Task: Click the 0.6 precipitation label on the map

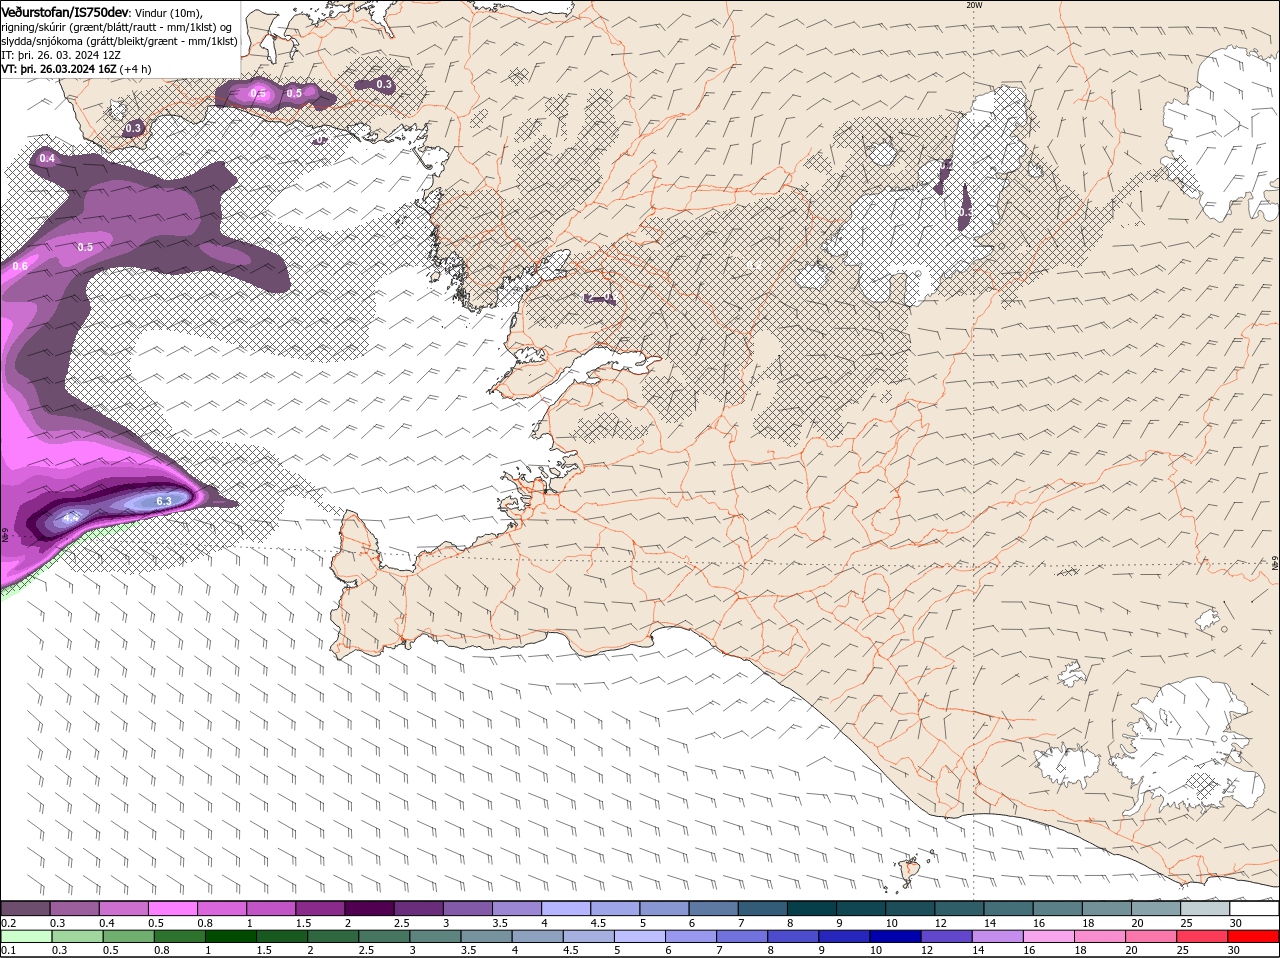Action: (x=20, y=266)
